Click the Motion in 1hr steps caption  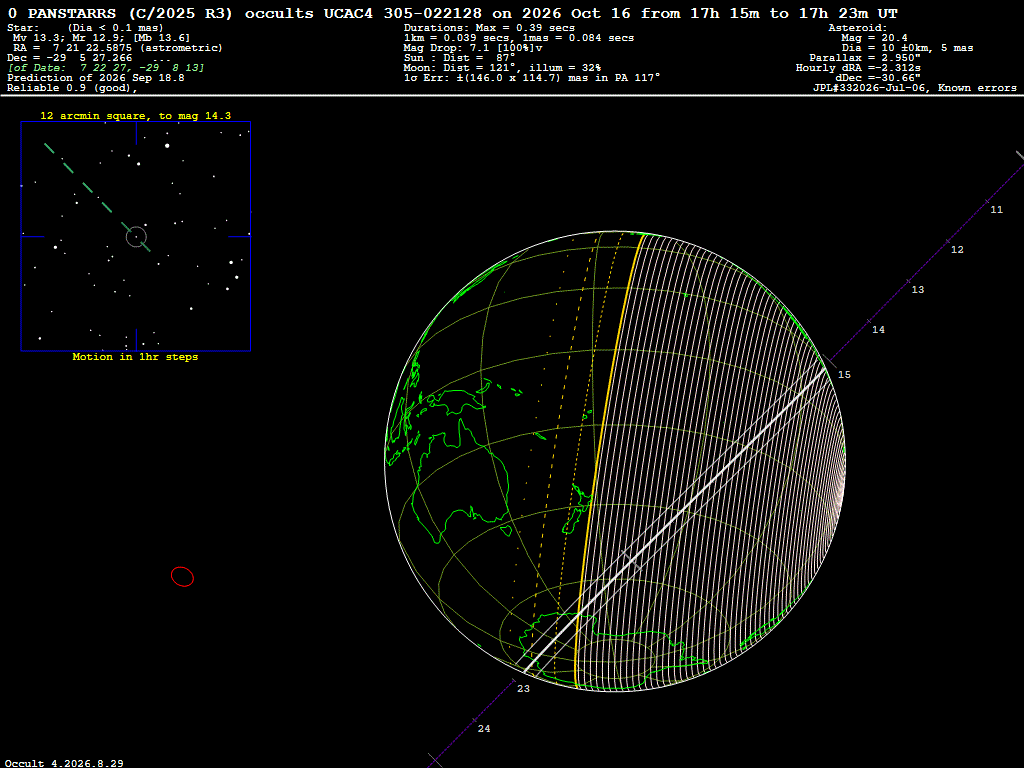point(135,357)
